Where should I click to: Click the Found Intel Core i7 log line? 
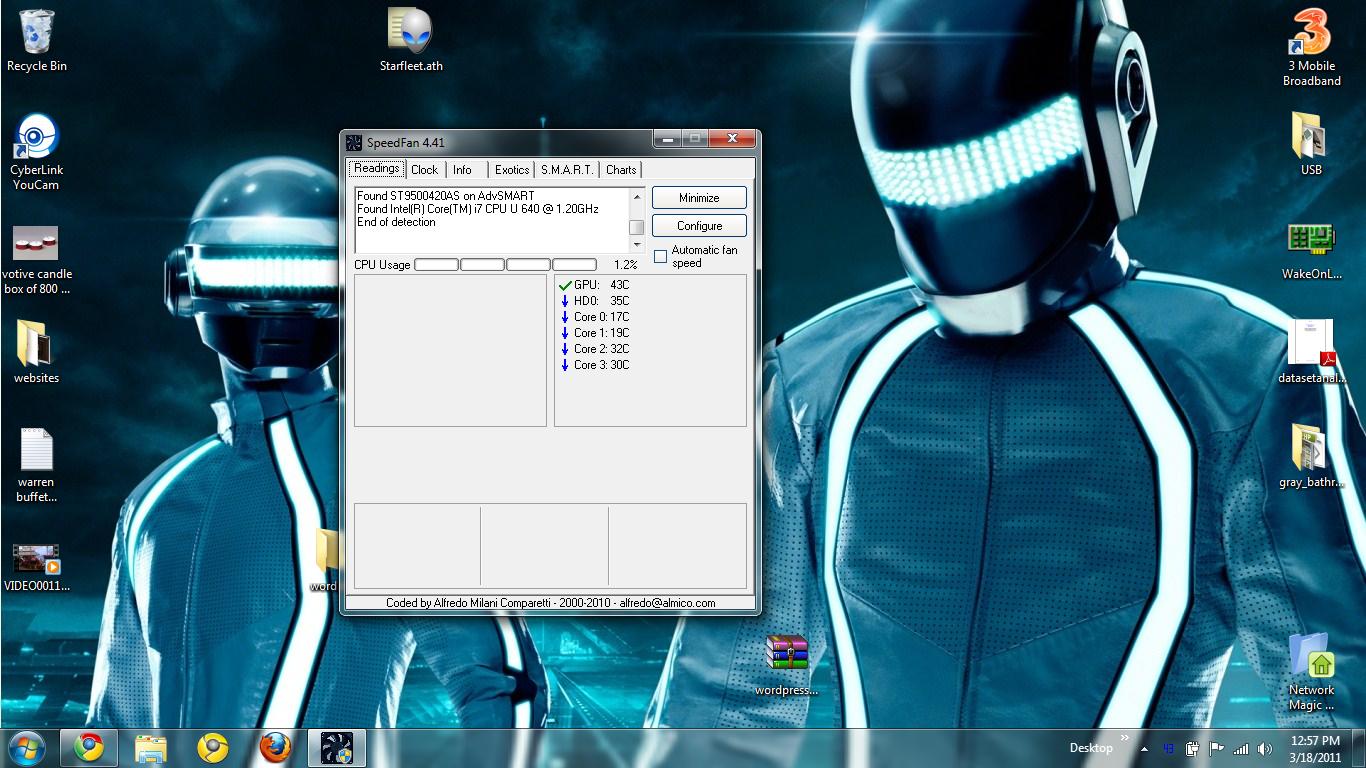tap(478, 209)
